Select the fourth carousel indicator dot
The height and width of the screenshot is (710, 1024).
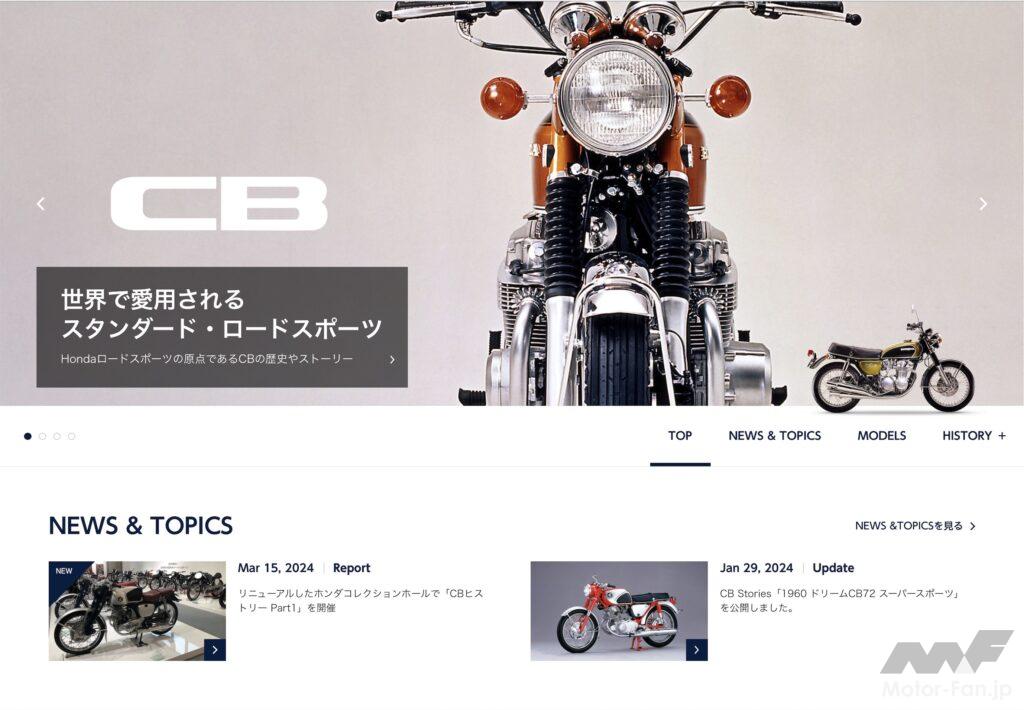(x=72, y=436)
